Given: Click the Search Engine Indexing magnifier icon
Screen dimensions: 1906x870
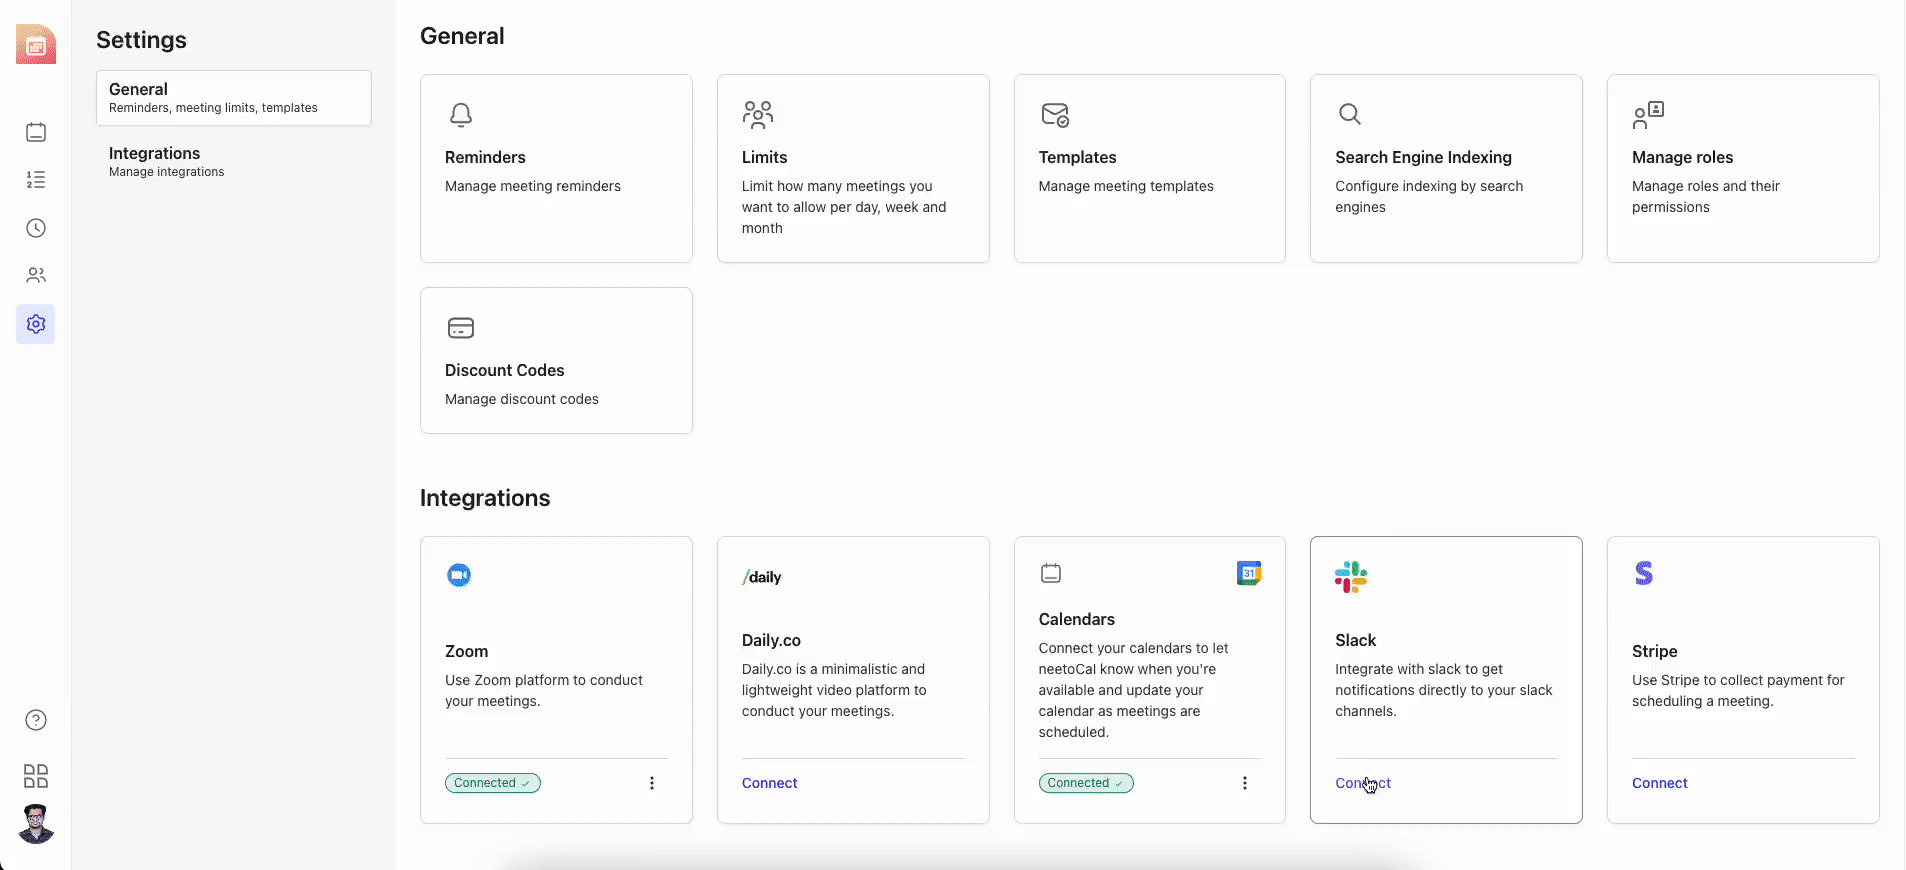Looking at the screenshot, I should click(x=1350, y=114).
